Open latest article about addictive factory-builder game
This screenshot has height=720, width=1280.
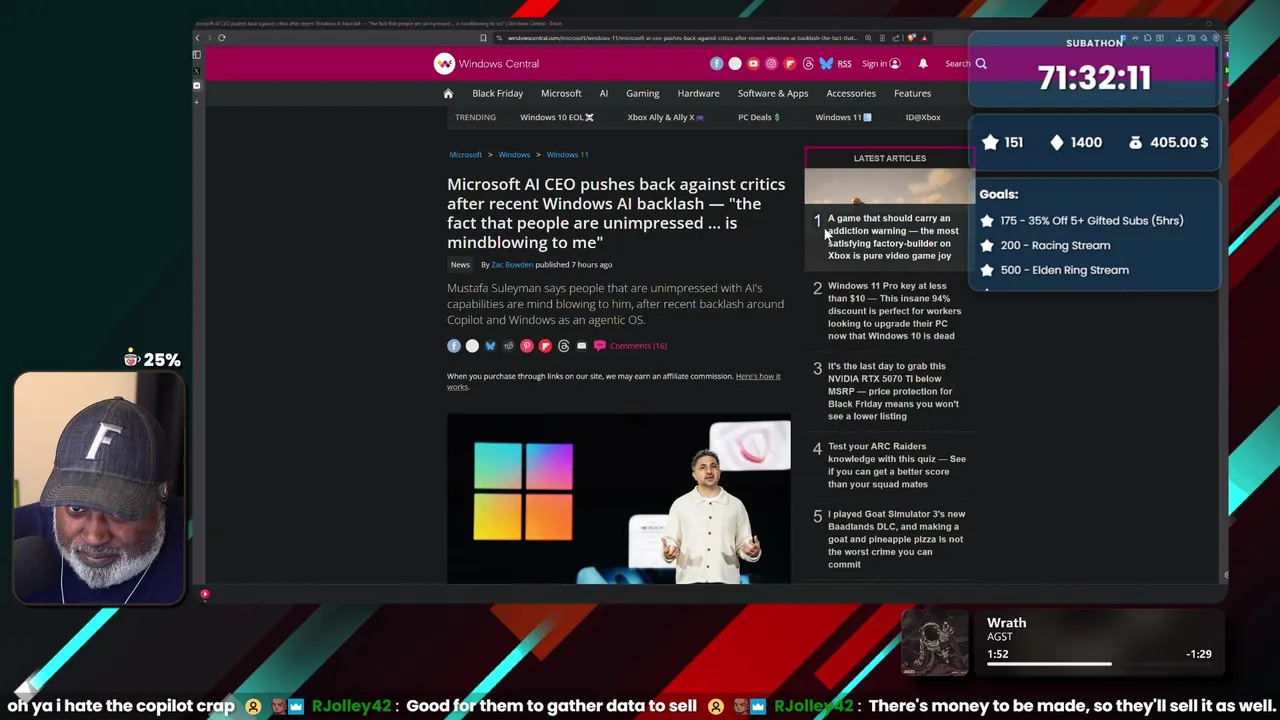pyautogui.click(x=892, y=237)
